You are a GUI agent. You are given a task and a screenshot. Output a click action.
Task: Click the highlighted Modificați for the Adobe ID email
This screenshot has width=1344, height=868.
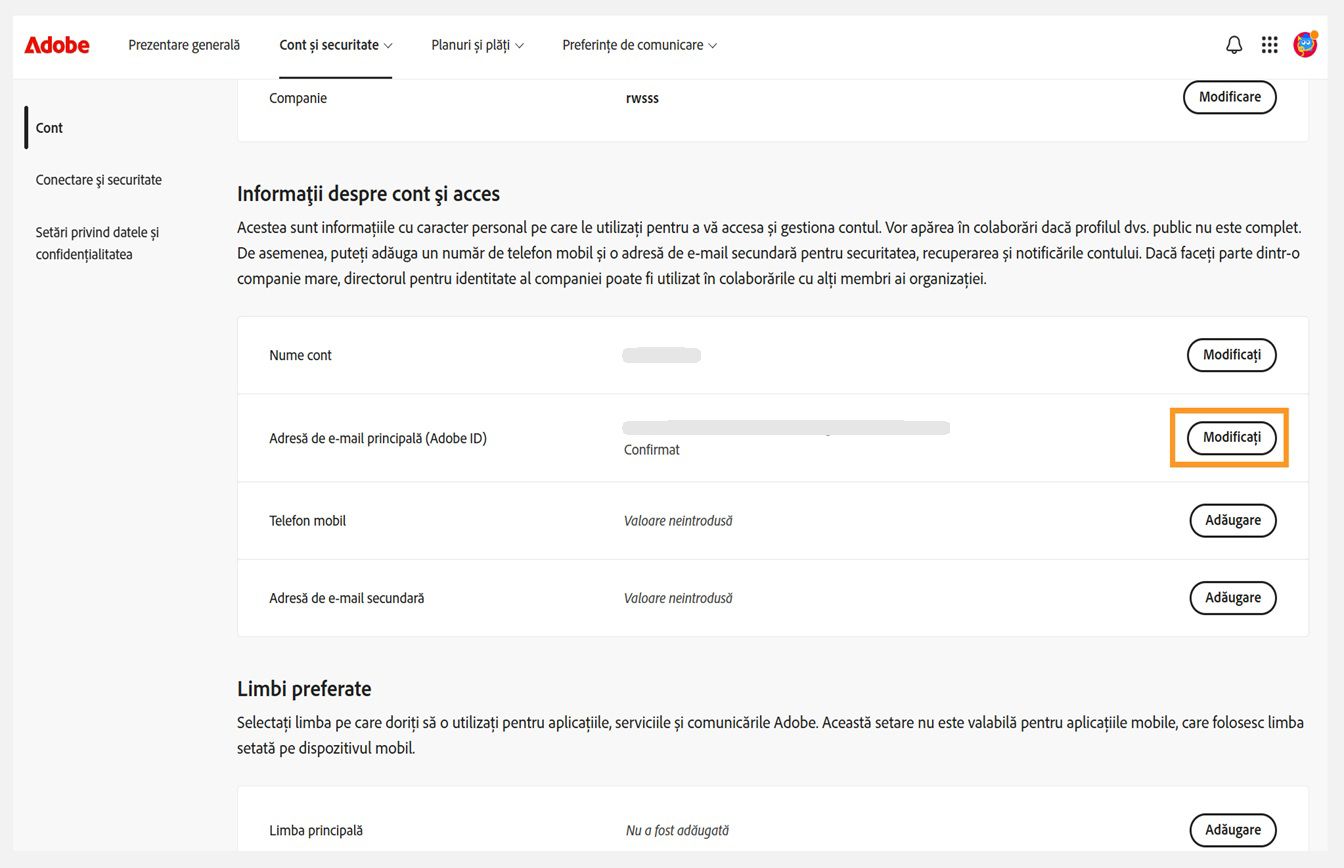(x=1231, y=437)
